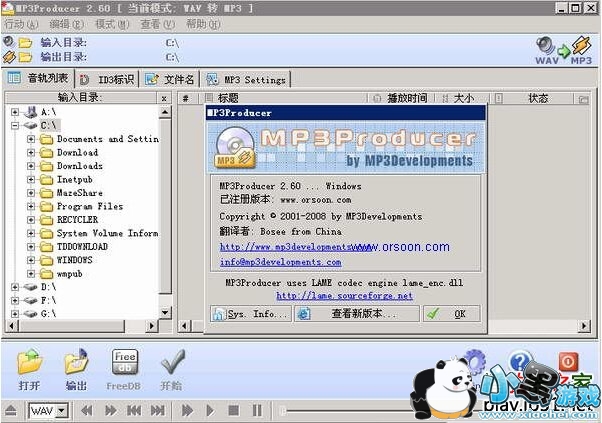The width and height of the screenshot is (602, 423).
Task: Skip to previous track
Action: coord(134,411)
